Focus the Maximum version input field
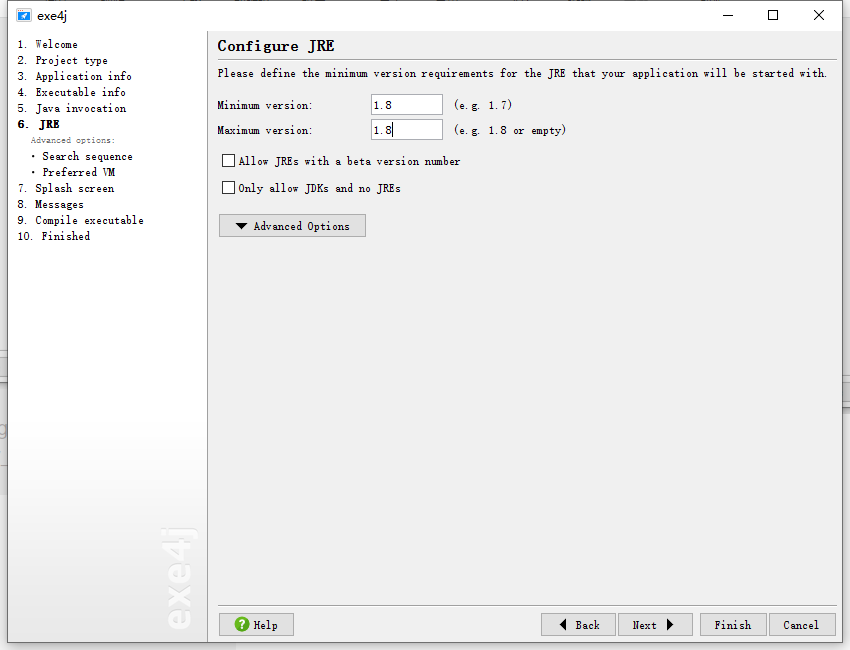 (407, 130)
